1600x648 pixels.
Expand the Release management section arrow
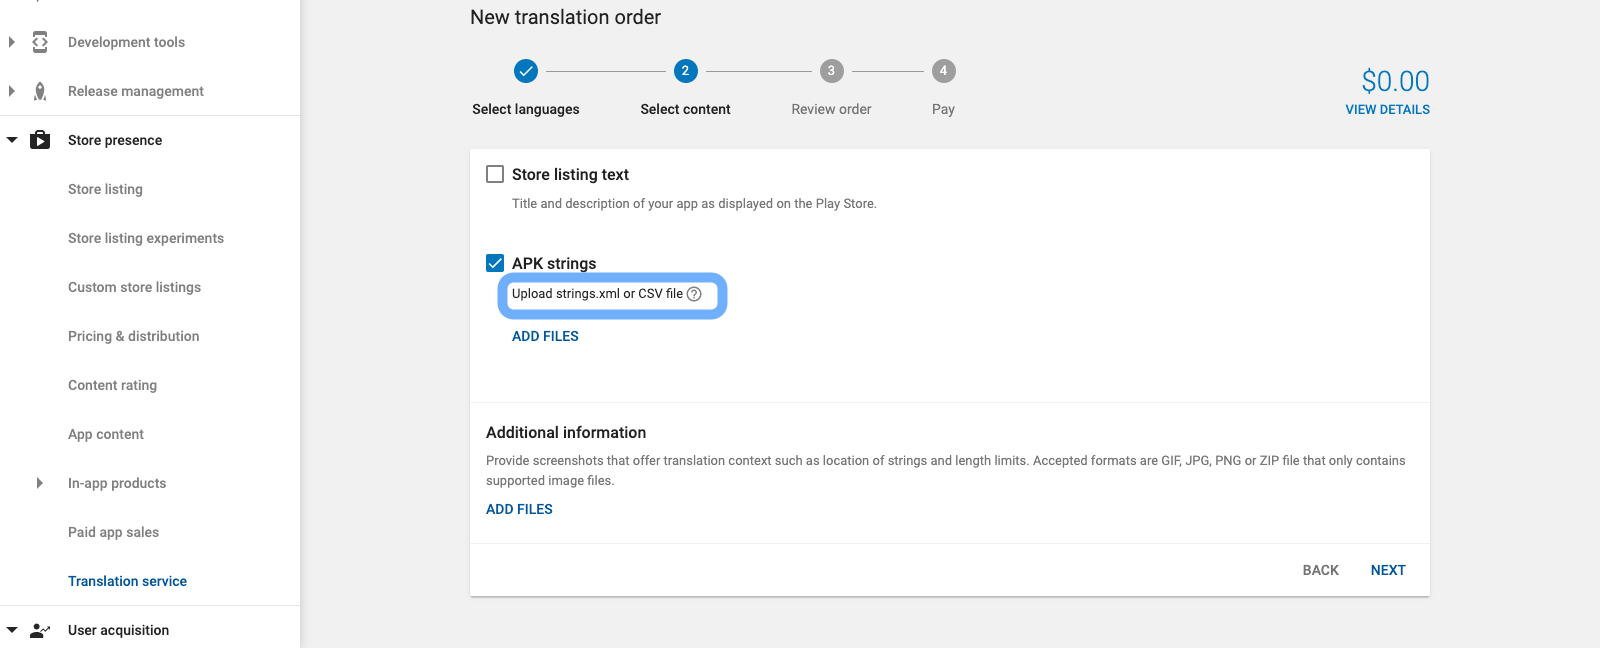[12, 91]
